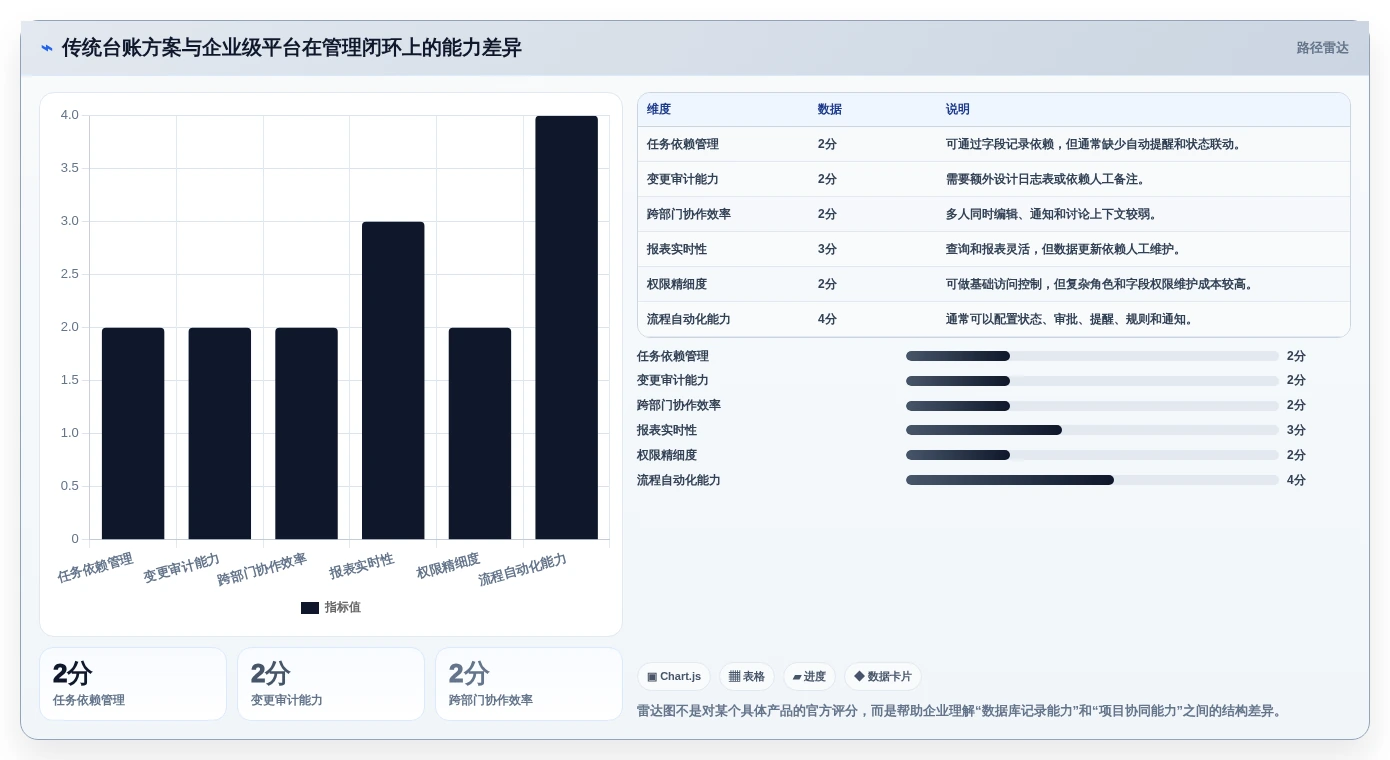This screenshot has width=1390, height=760.
Task: Click the 报表实时性 progress bar
Action: [x=1092, y=430]
